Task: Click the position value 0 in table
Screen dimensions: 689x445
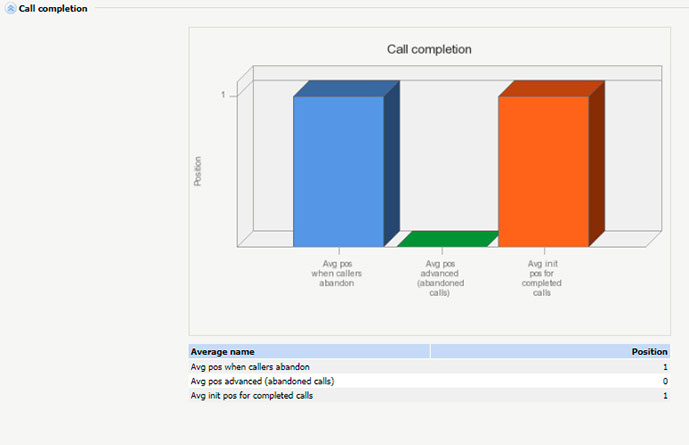Action: pyautogui.click(x=664, y=381)
